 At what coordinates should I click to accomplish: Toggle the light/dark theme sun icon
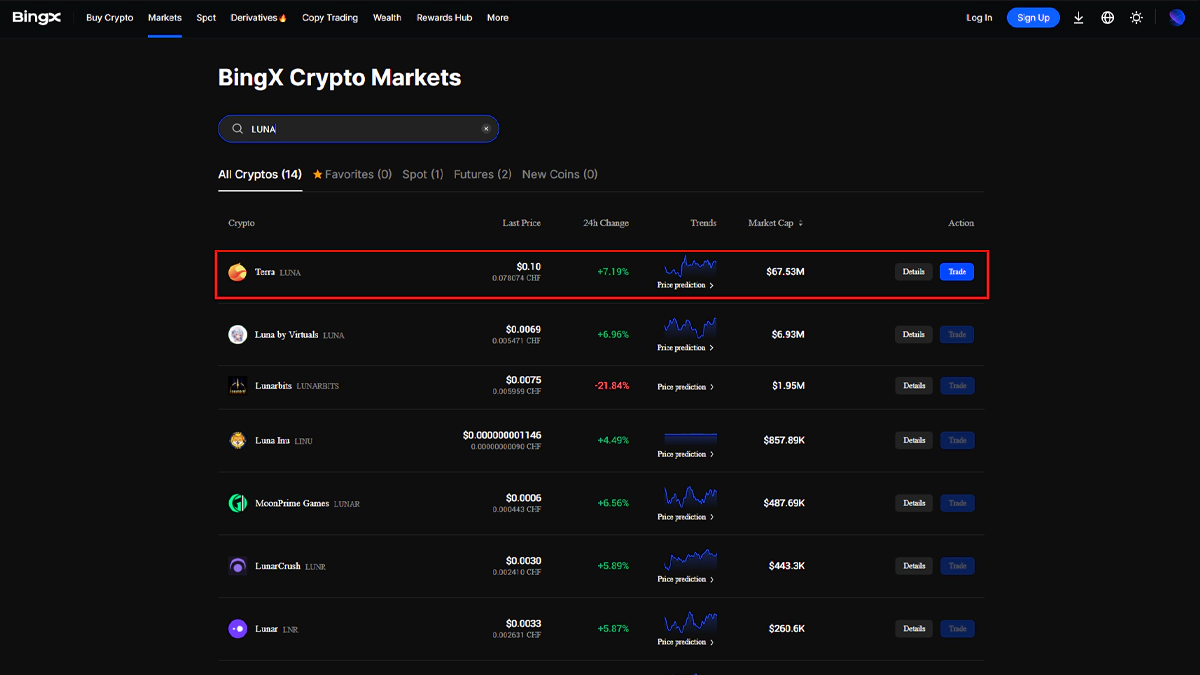(1136, 18)
